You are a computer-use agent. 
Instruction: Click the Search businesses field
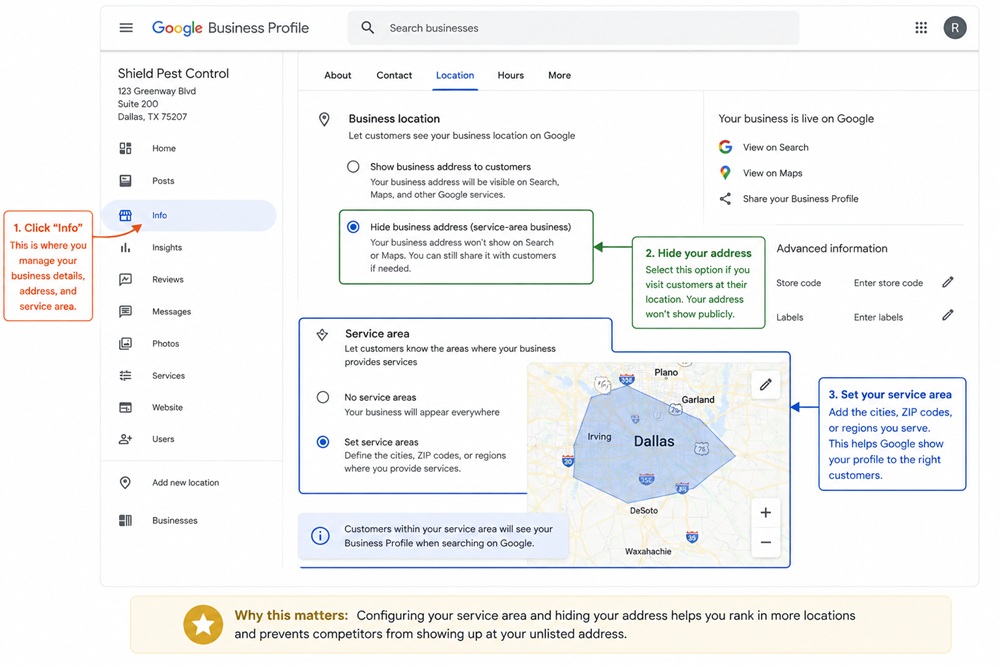(x=573, y=28)
